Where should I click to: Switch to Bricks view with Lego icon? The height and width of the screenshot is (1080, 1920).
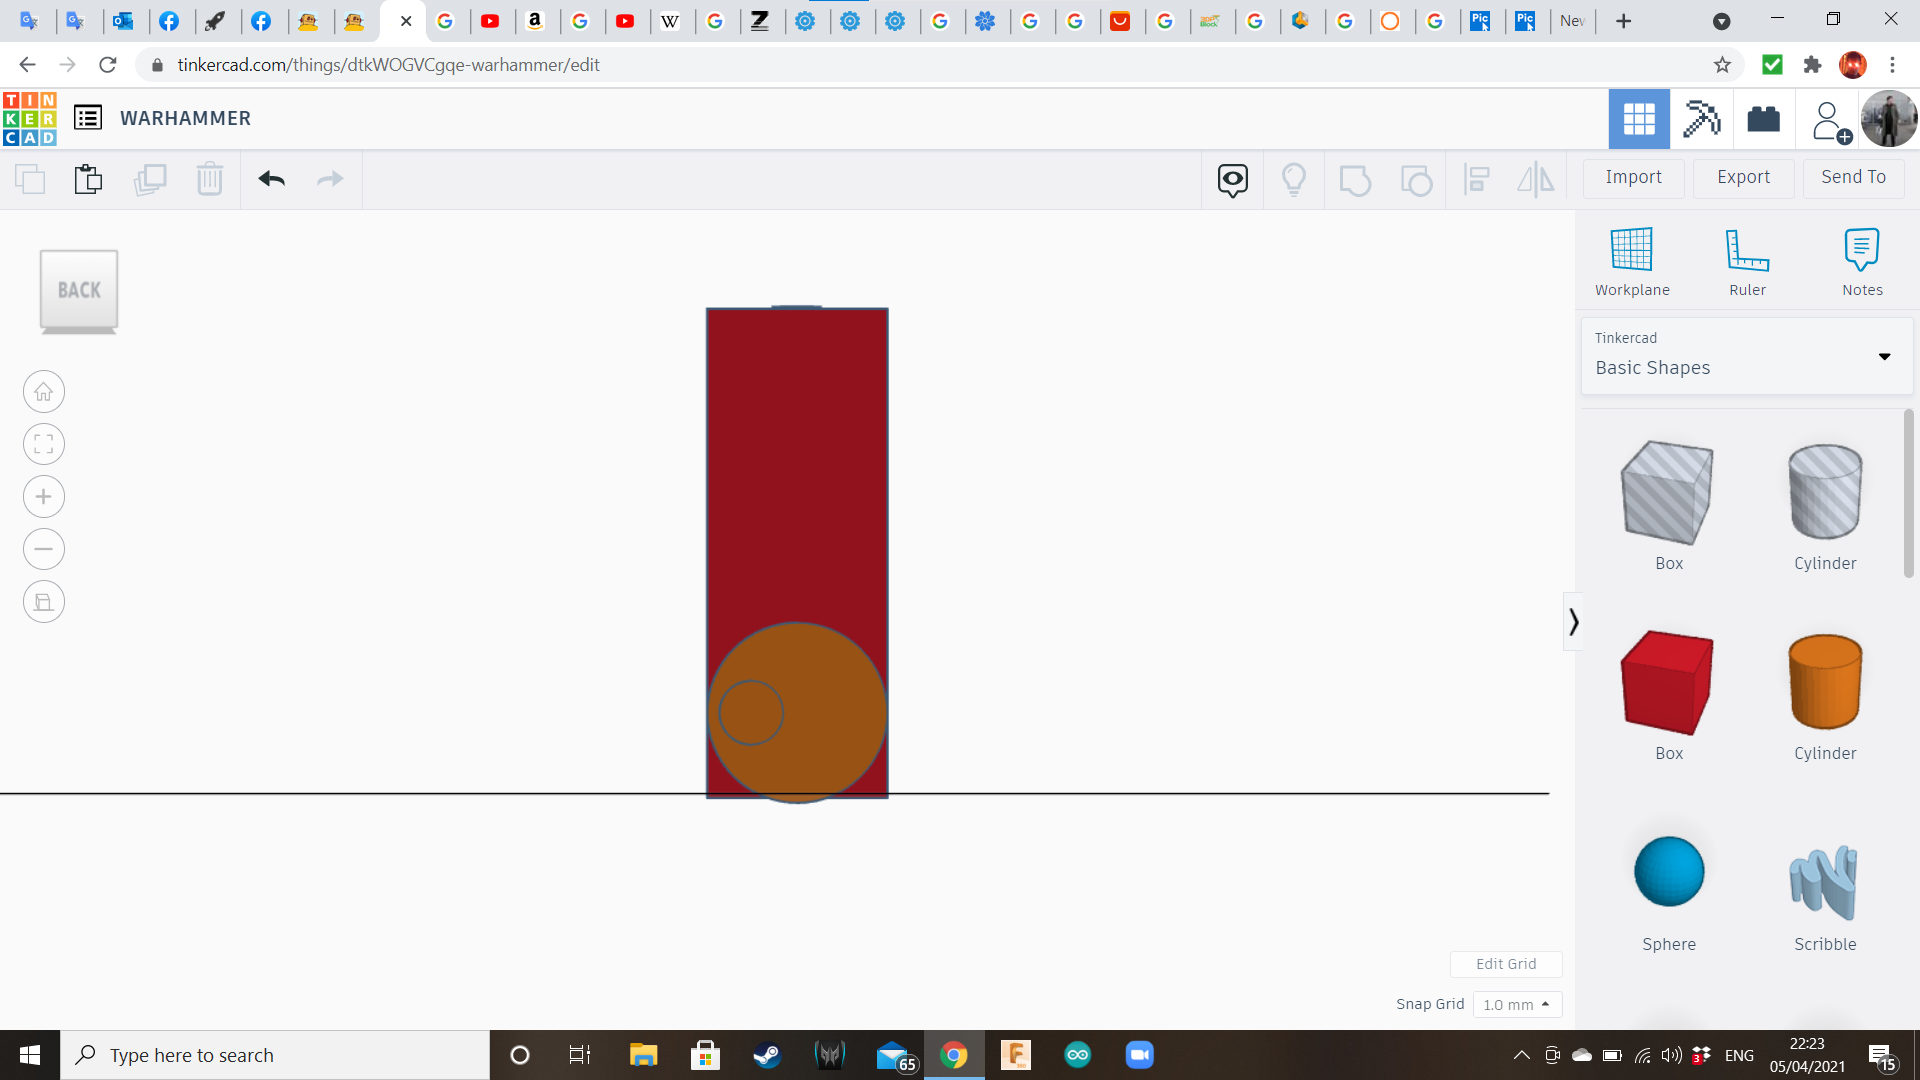point(1763,118)
